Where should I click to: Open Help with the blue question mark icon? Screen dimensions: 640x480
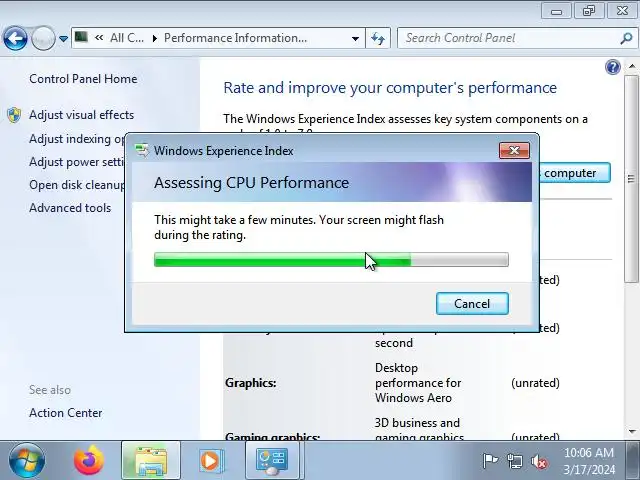point(613,67)
